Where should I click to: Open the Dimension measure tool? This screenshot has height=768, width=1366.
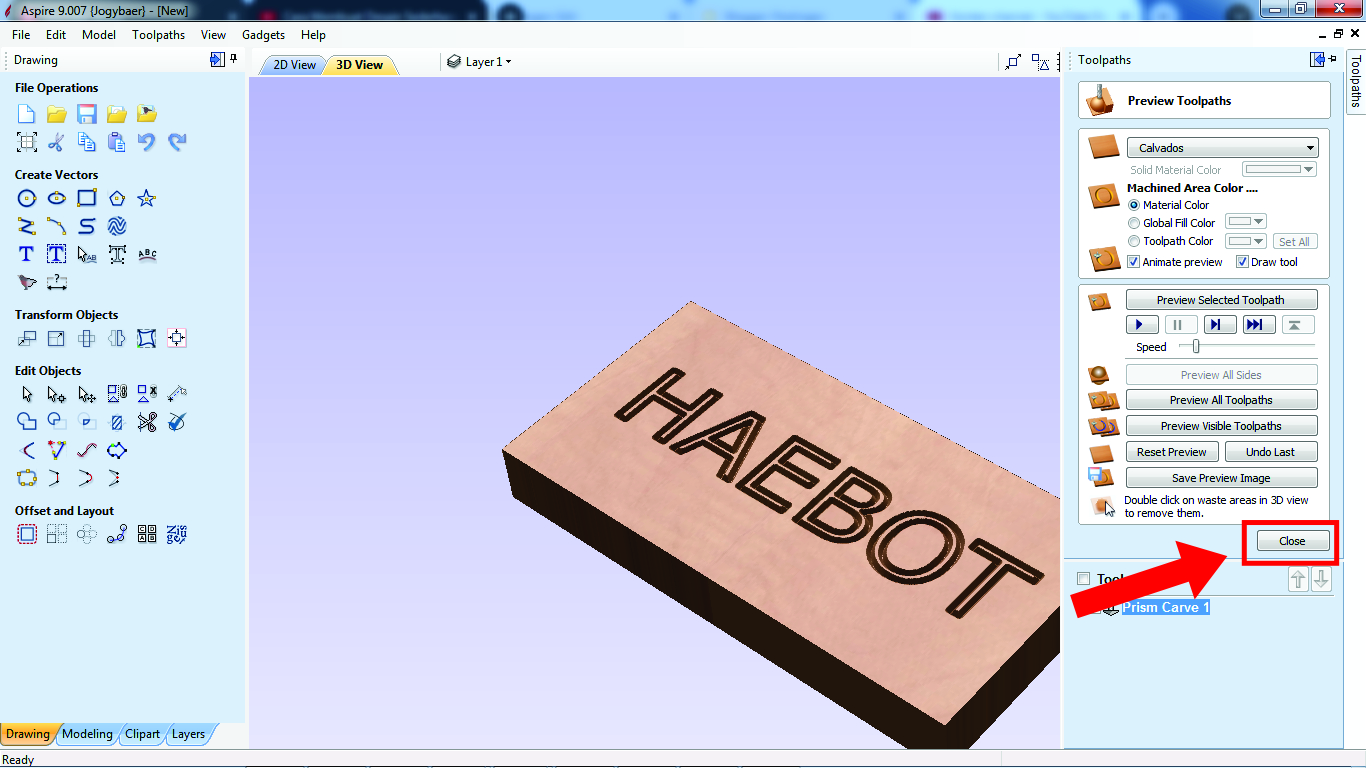57,282
